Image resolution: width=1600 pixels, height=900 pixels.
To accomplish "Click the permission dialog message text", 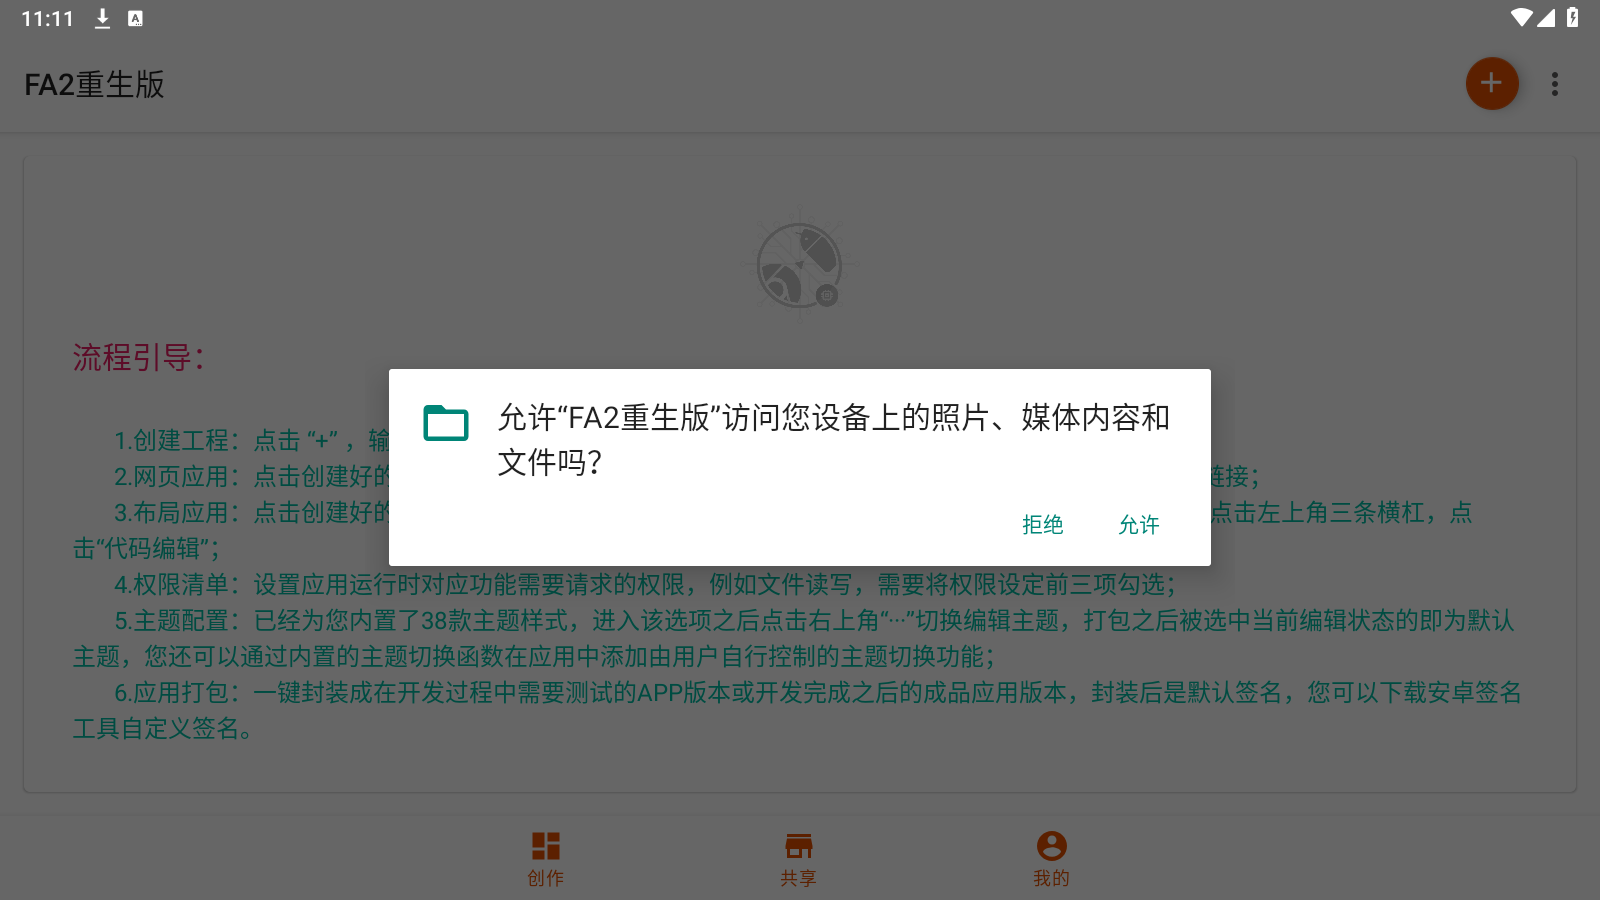I will coord(834,439).
